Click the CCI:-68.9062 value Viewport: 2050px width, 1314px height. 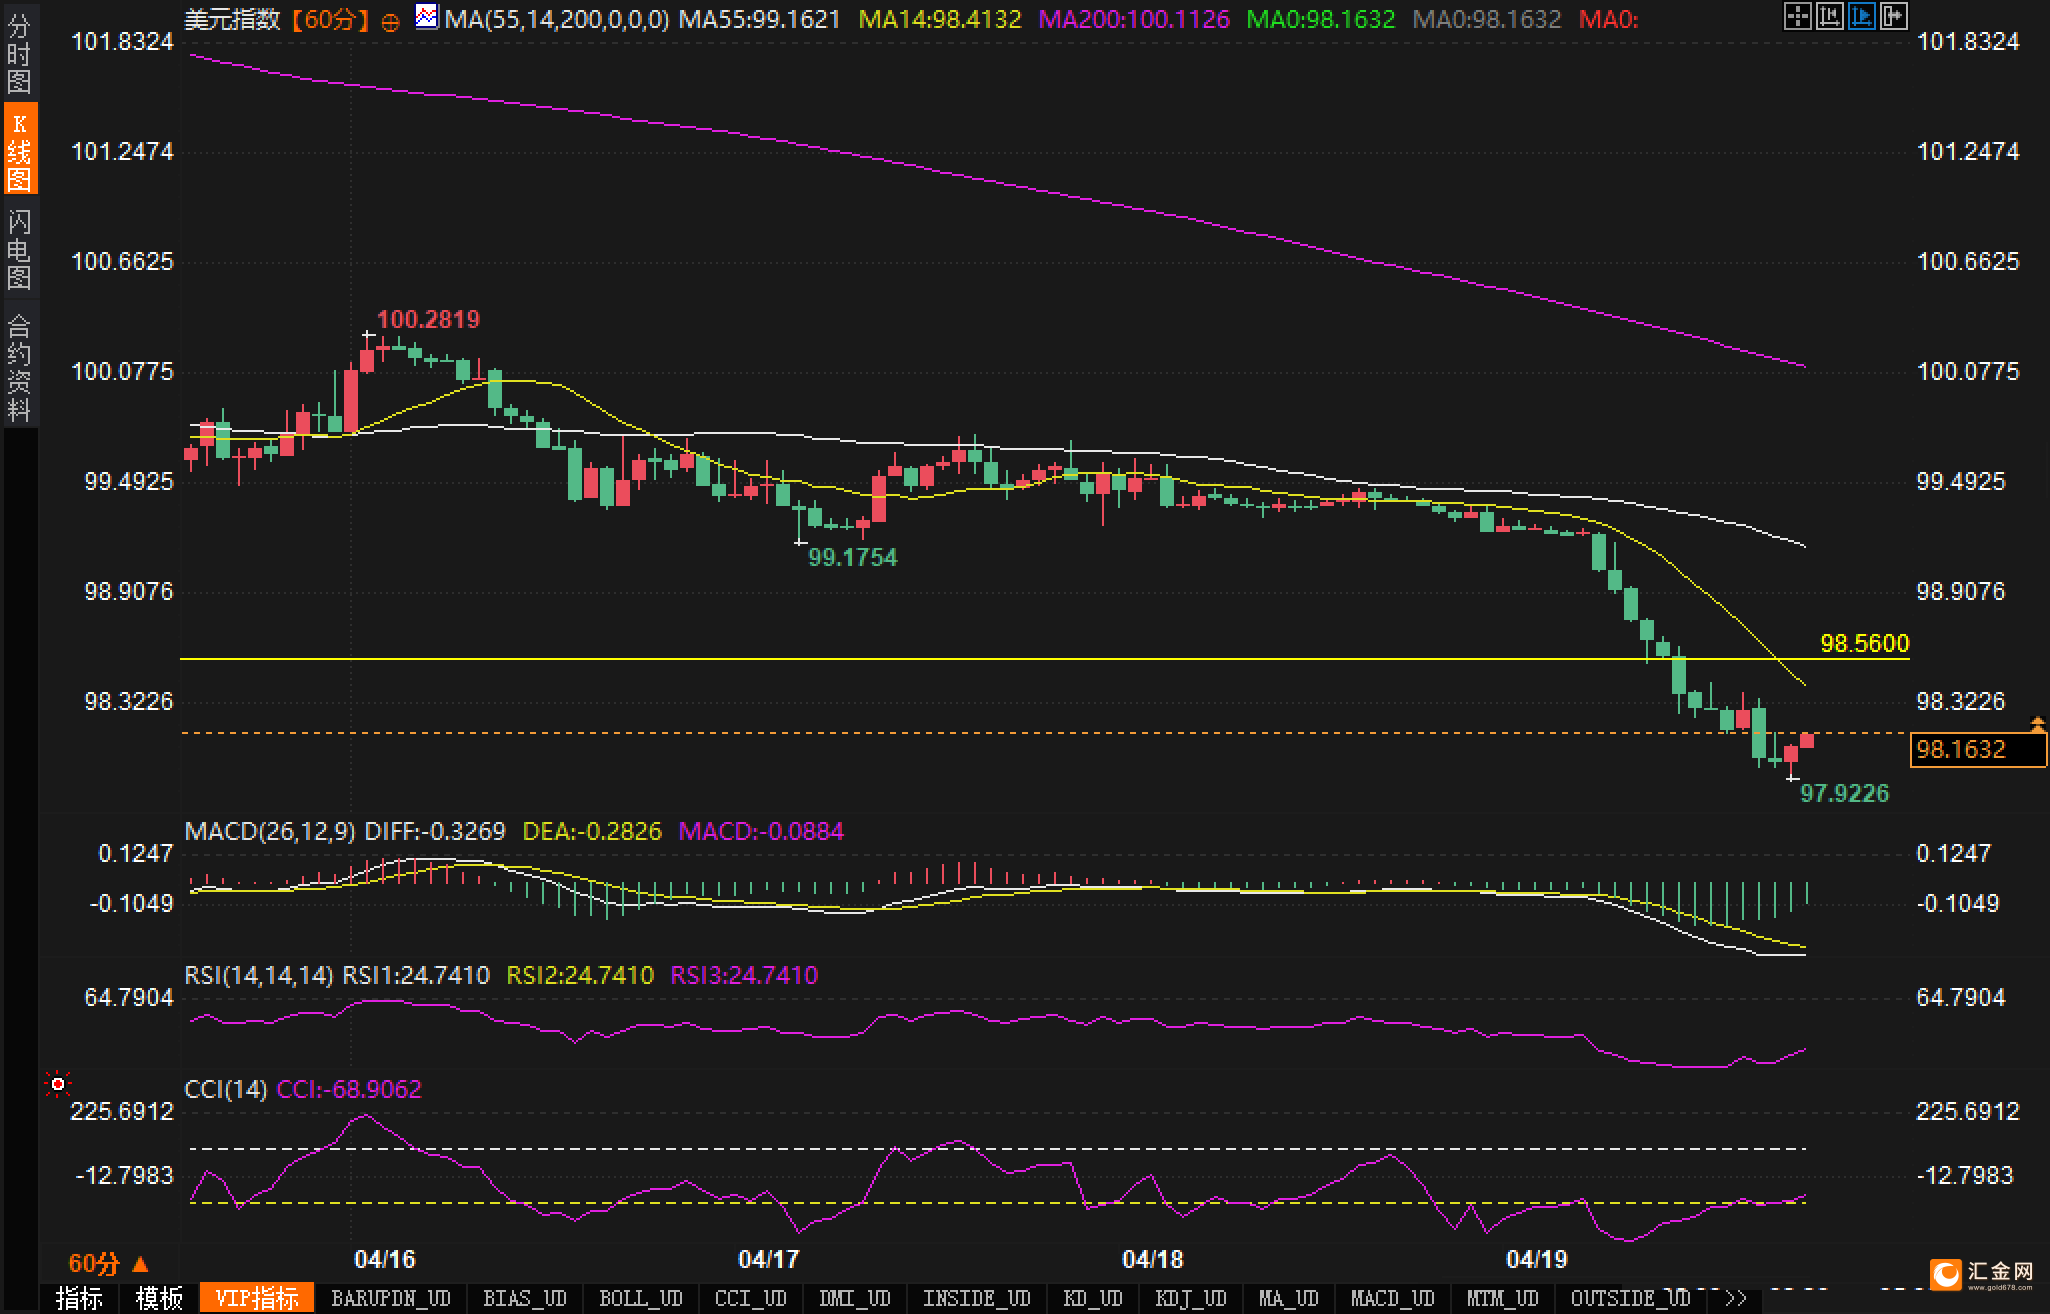(x=349, y=1089)
